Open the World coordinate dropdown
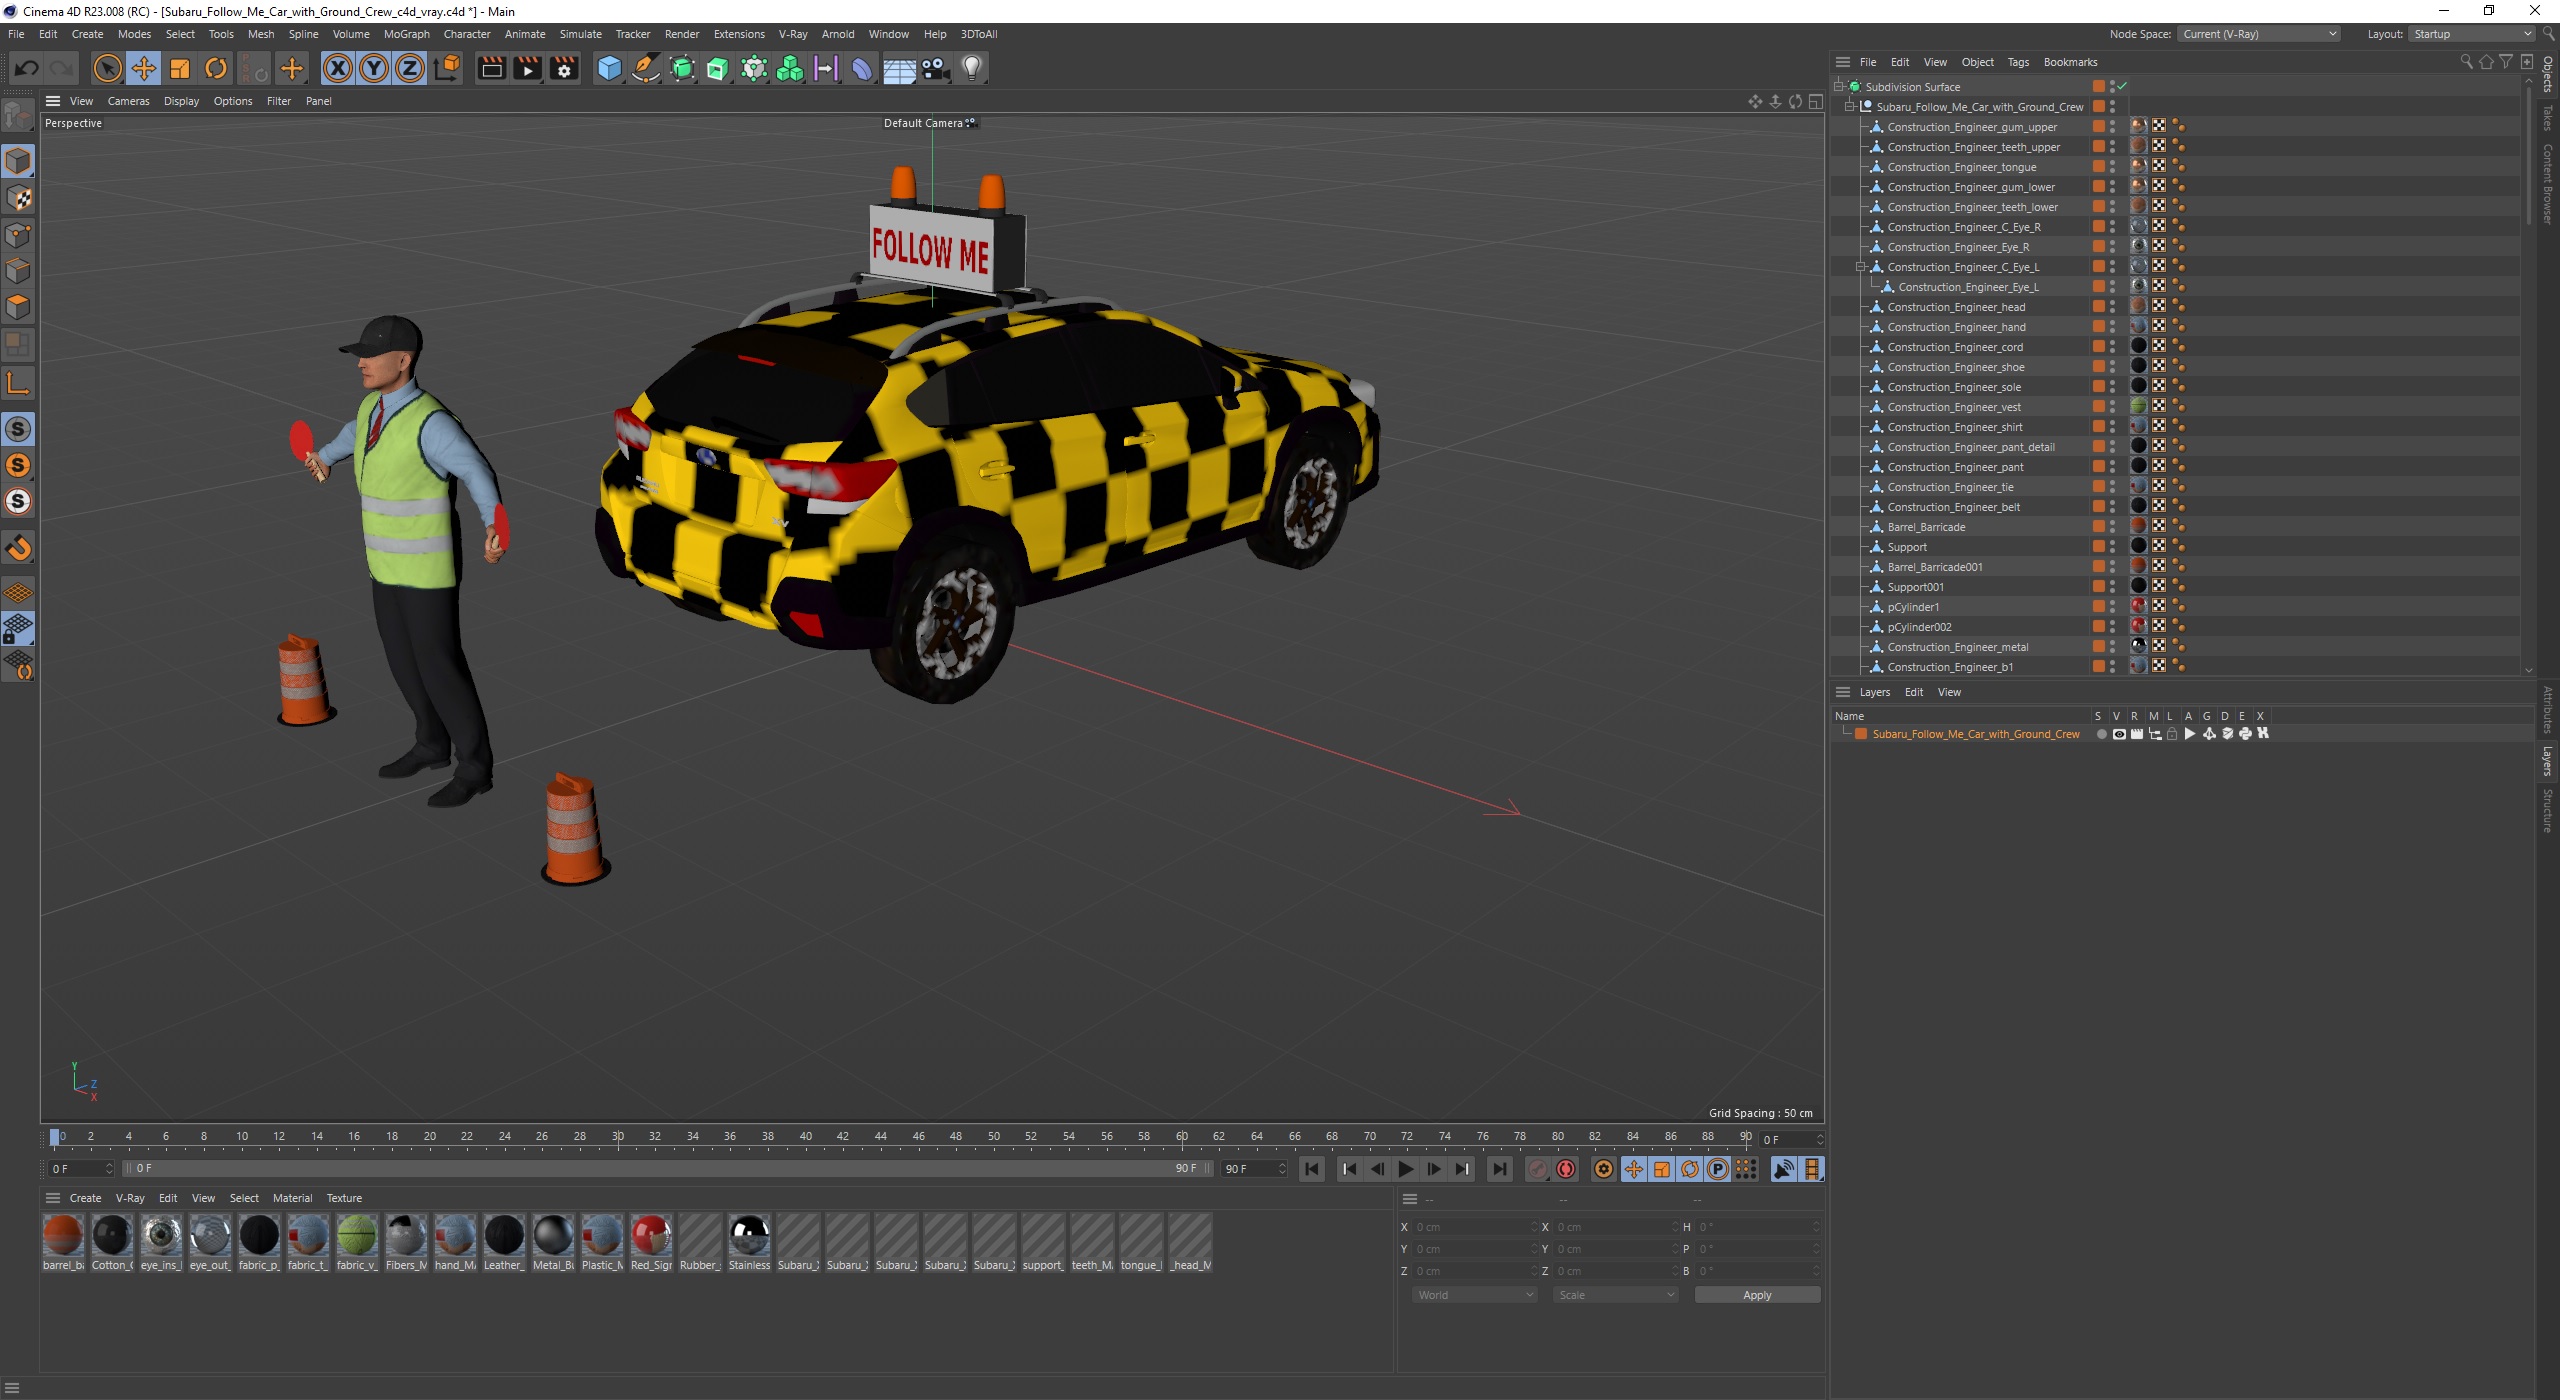2560x1400 pixels. pyautogui.click(x=1474, y=1295)
